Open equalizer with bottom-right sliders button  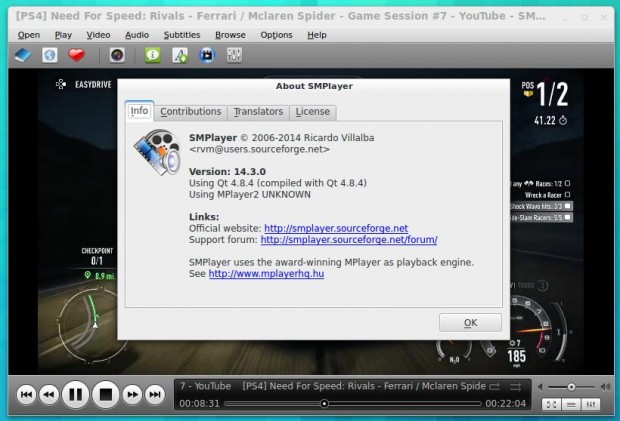pyautogui.click(x=591, y=404)
